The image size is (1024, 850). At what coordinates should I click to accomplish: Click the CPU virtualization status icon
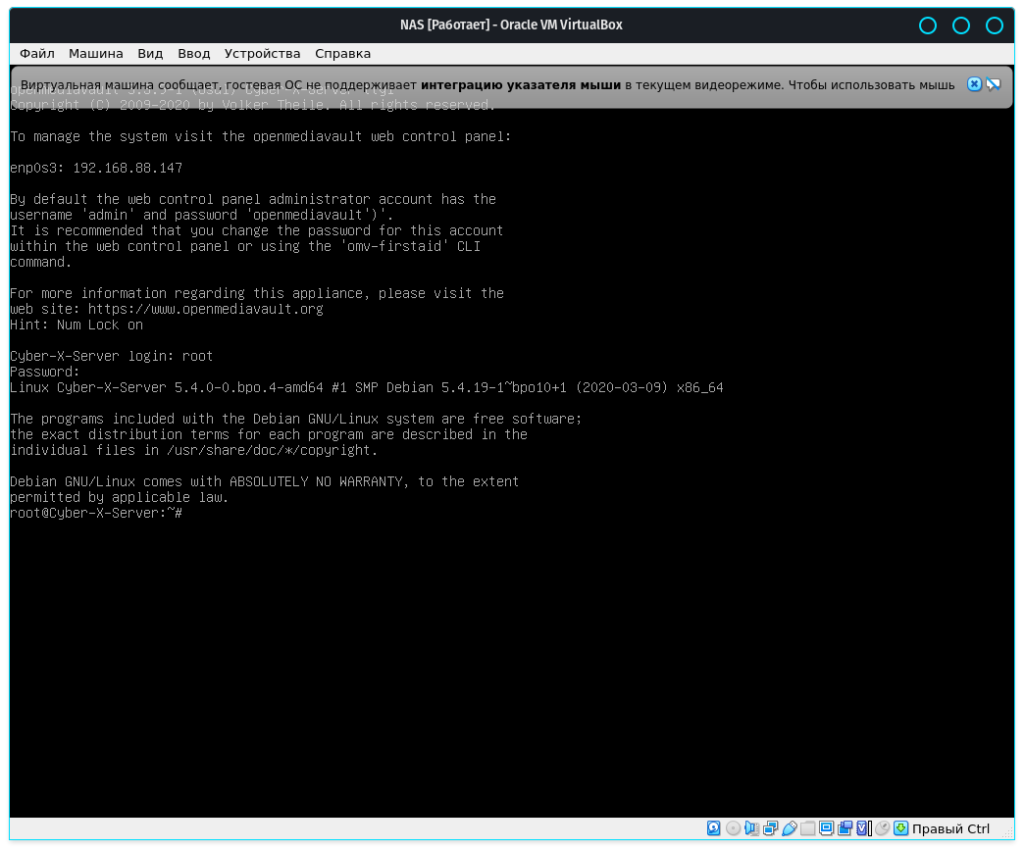click(x=864, y=828)
